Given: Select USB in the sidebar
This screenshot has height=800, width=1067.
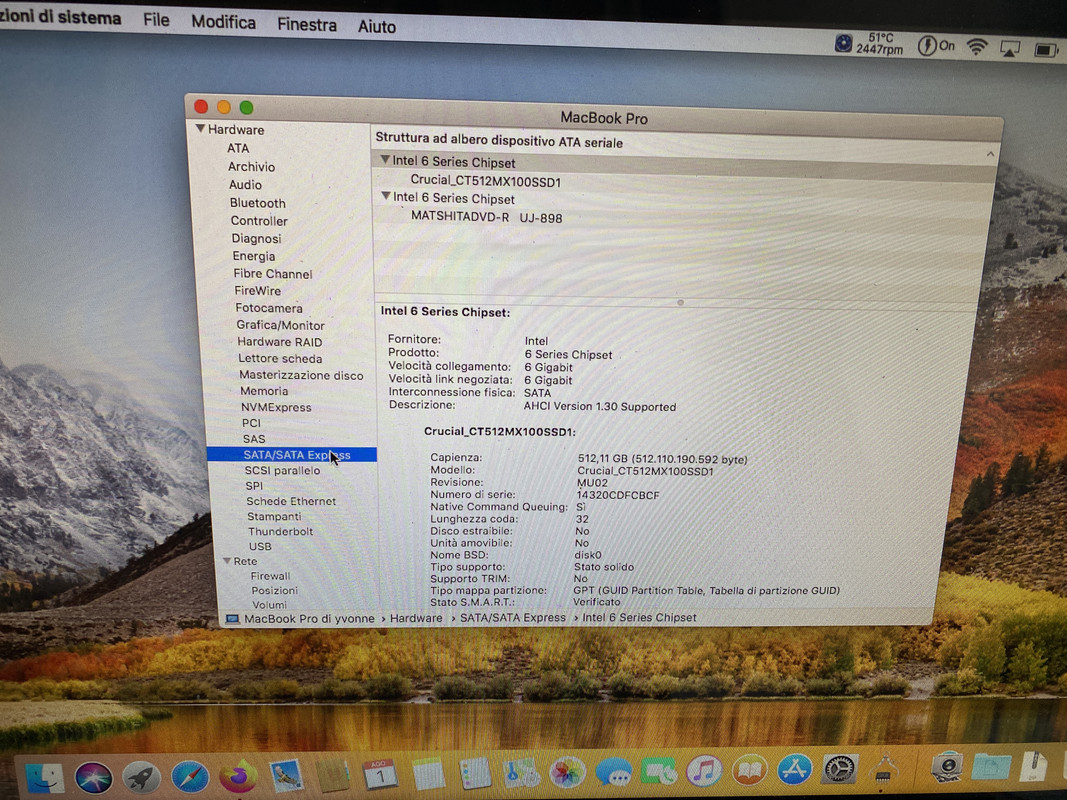Looking at the screenshot, I should pos(260,546).
